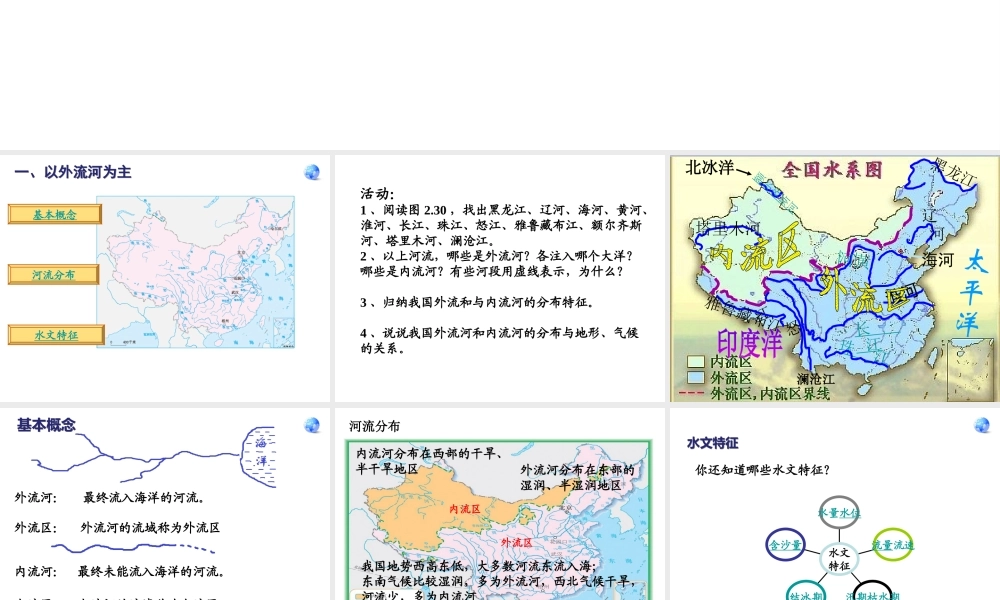The image size is (1000, 600).
Task: Click the light green 内流区 legend swatch
Action: point(695,362)
